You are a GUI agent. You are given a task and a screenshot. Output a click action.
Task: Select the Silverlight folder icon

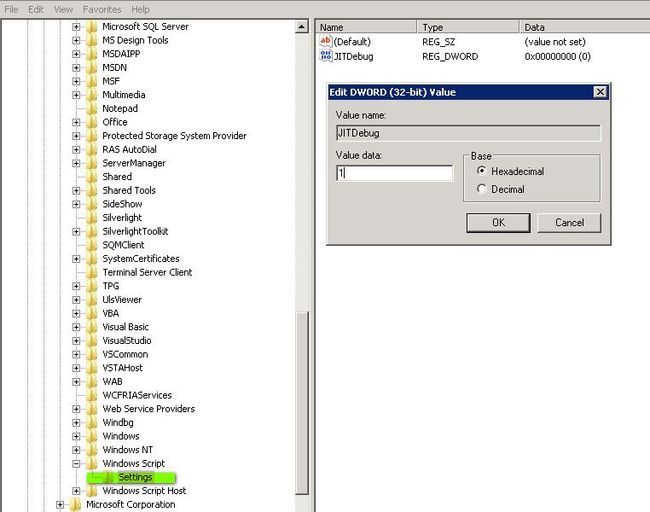(92, 218)
